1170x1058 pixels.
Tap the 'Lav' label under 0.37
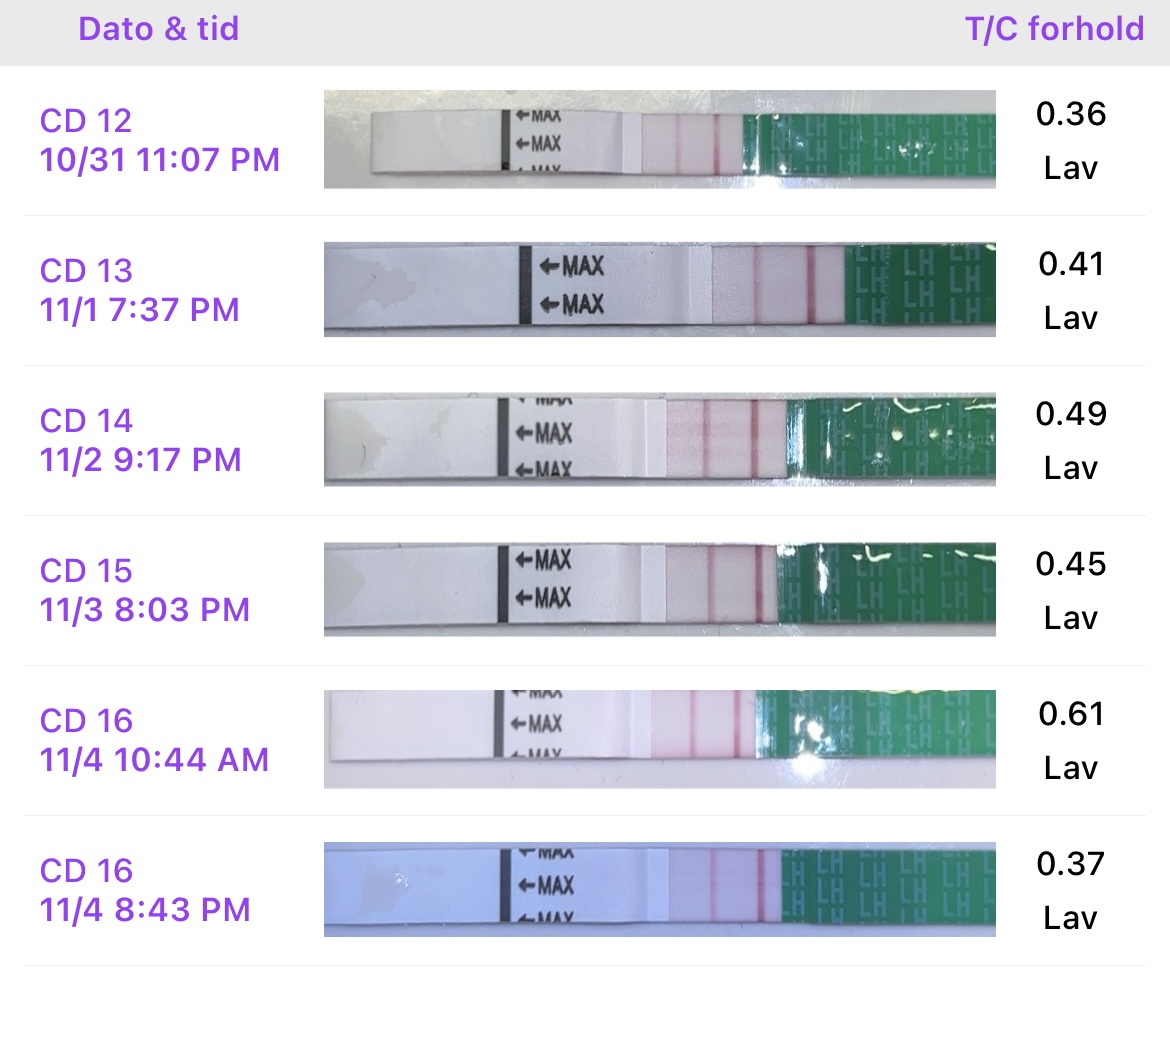point(1071,918)
